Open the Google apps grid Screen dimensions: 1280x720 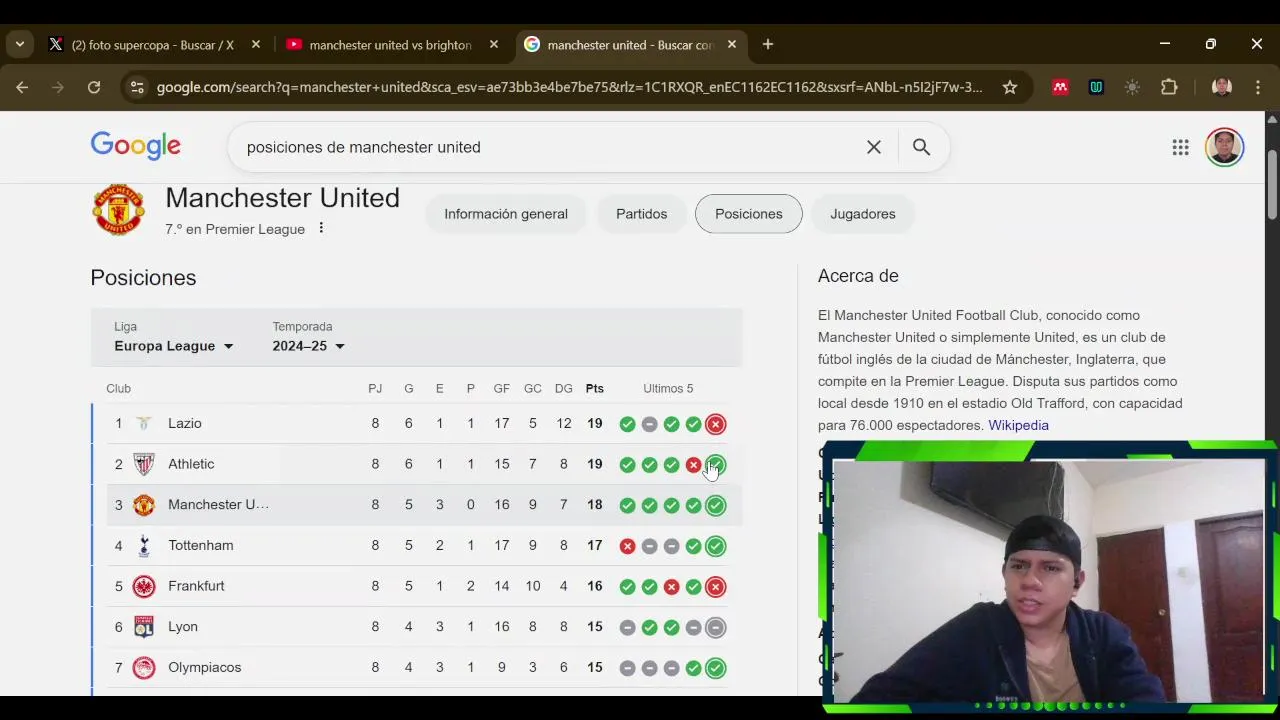click(1180, 147)
